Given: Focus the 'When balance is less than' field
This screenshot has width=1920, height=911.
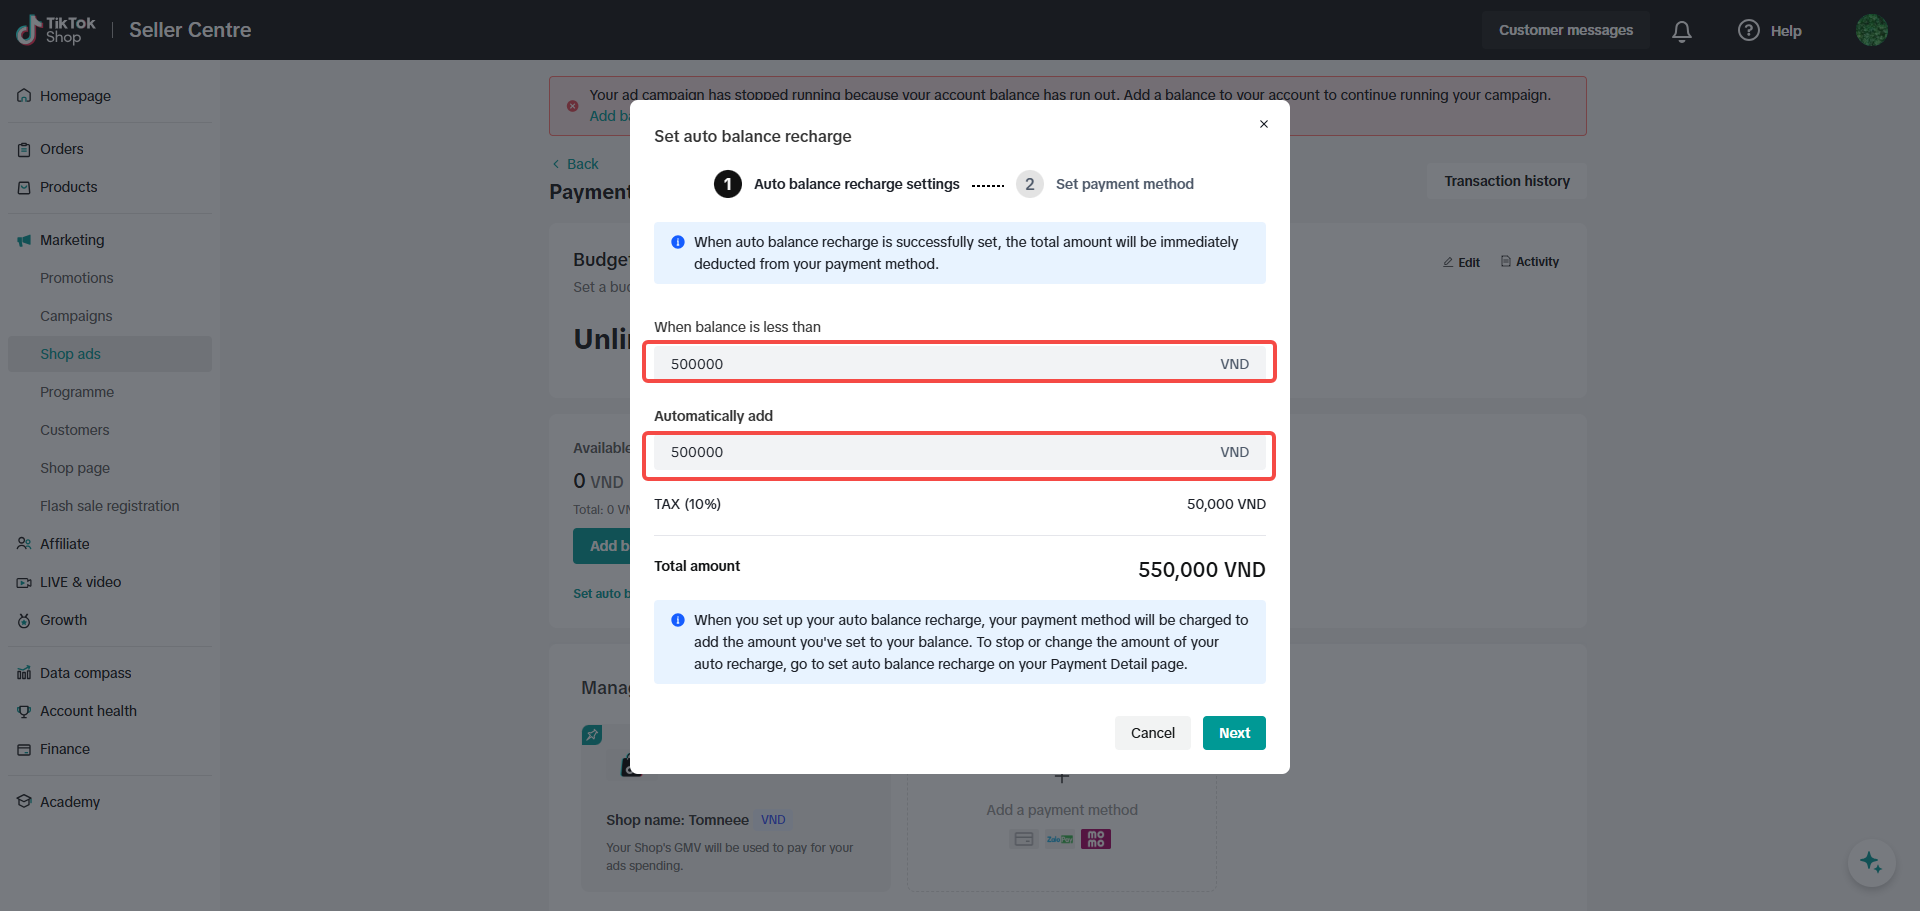Looking at the screenshot, I should coord(940,364).
